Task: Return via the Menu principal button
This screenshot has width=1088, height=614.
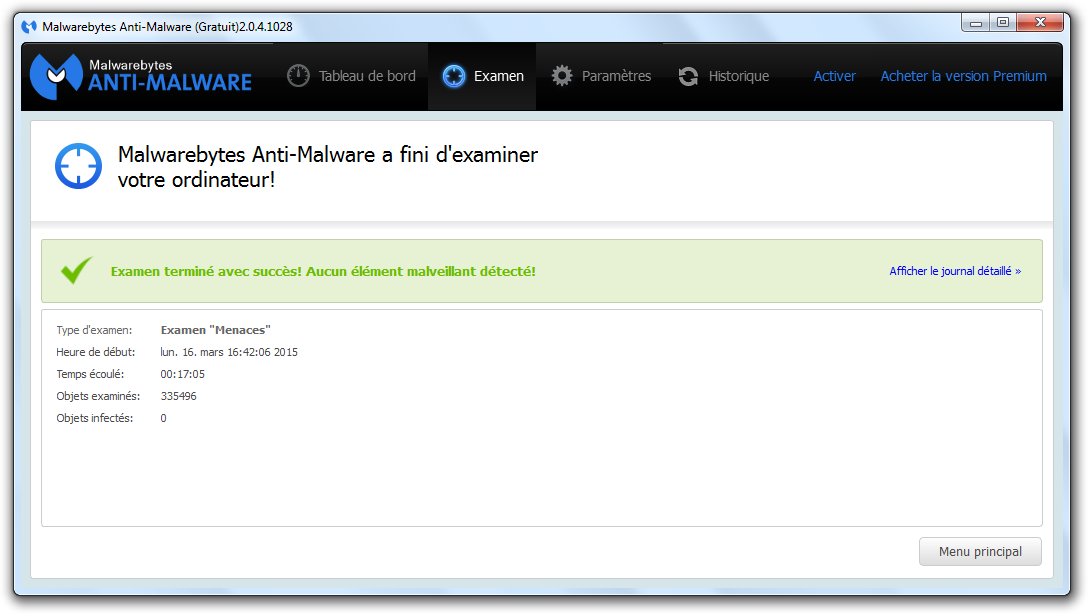Action: pyautogui.click(x=980, y=552)
